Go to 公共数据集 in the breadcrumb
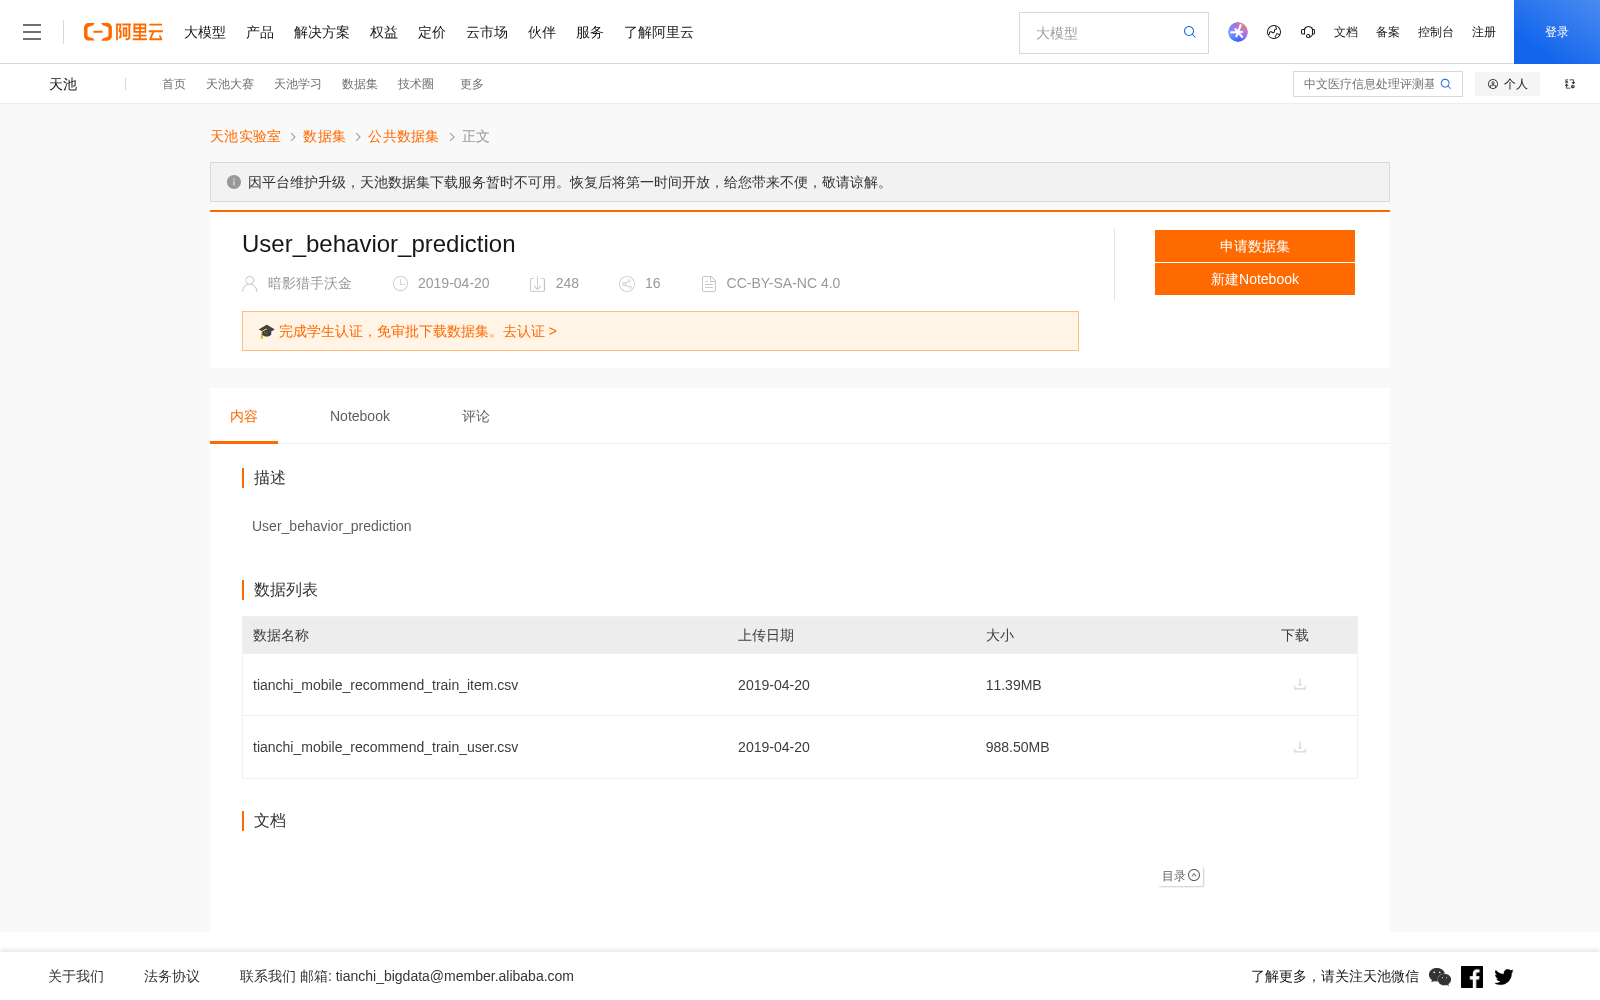Viewport: 1600px width, 1000px height. coord(403,136)
